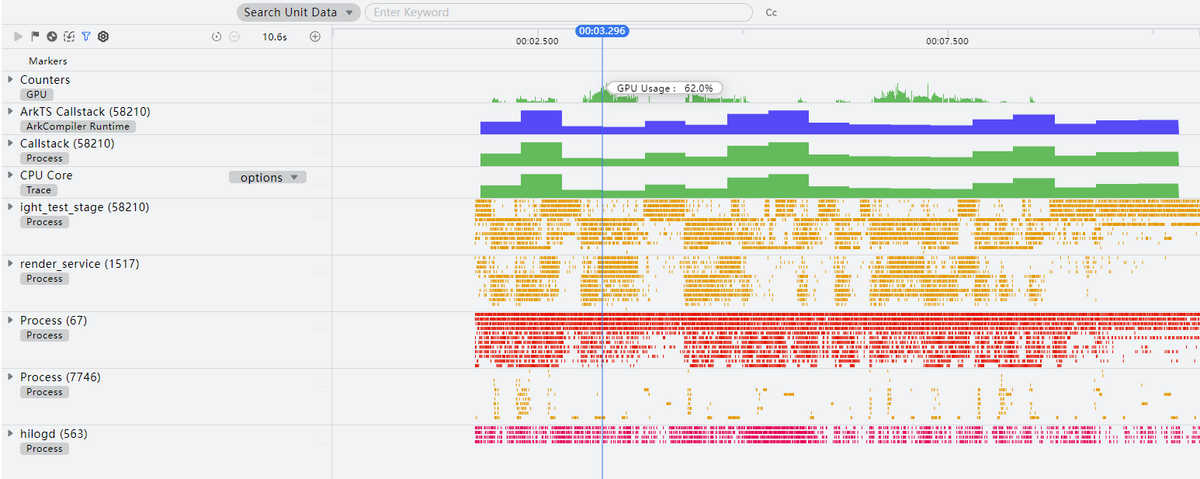Click the round clock-style toolbar icon
The height and width of the screenshot is (479, 1200).
pyautogui.click(x=51, y=36)
